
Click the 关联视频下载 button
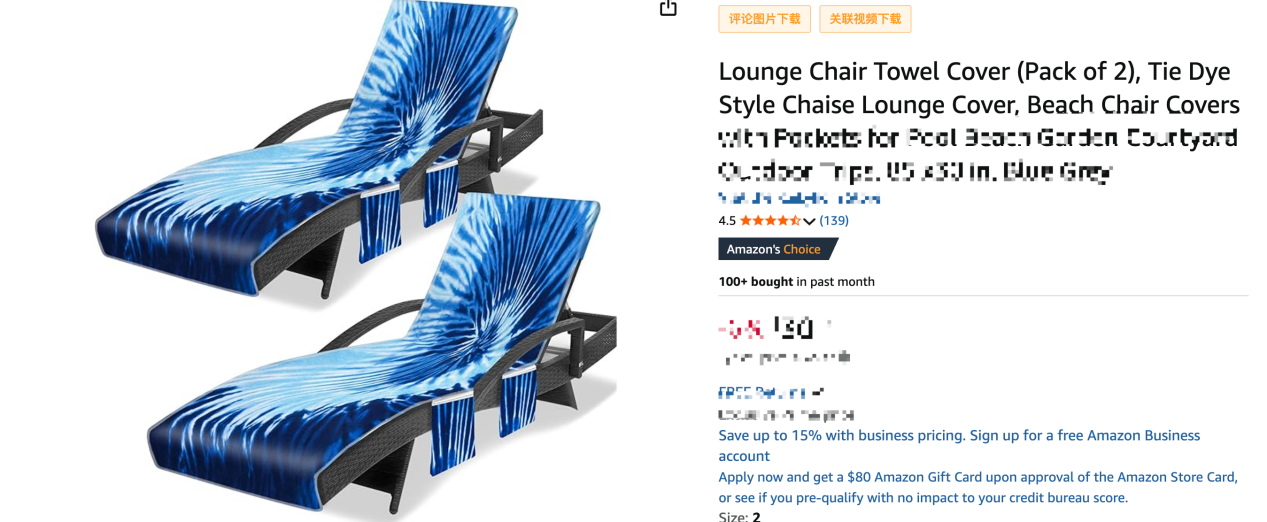(865, 19)
